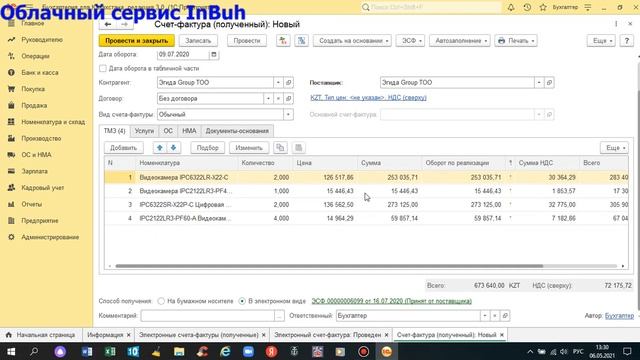Click the Записать button

tap(198, 41)
